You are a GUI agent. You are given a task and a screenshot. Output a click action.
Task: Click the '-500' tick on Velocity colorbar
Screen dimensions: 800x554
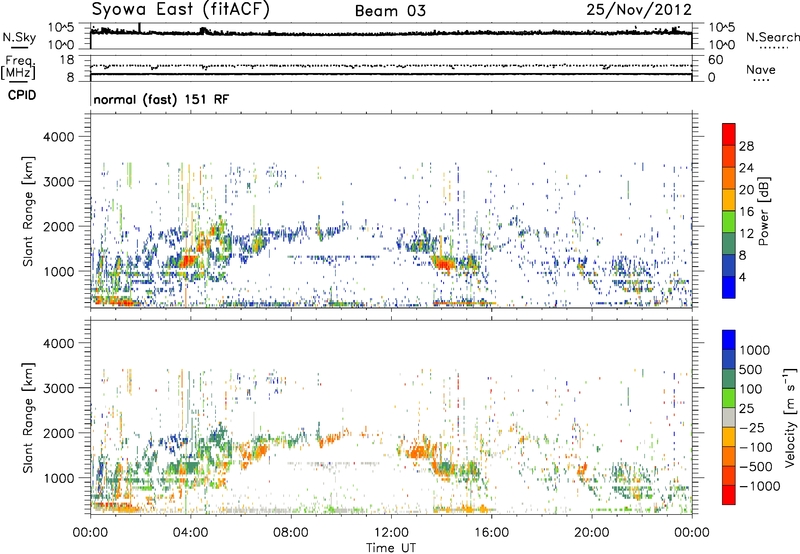point(756,467)
